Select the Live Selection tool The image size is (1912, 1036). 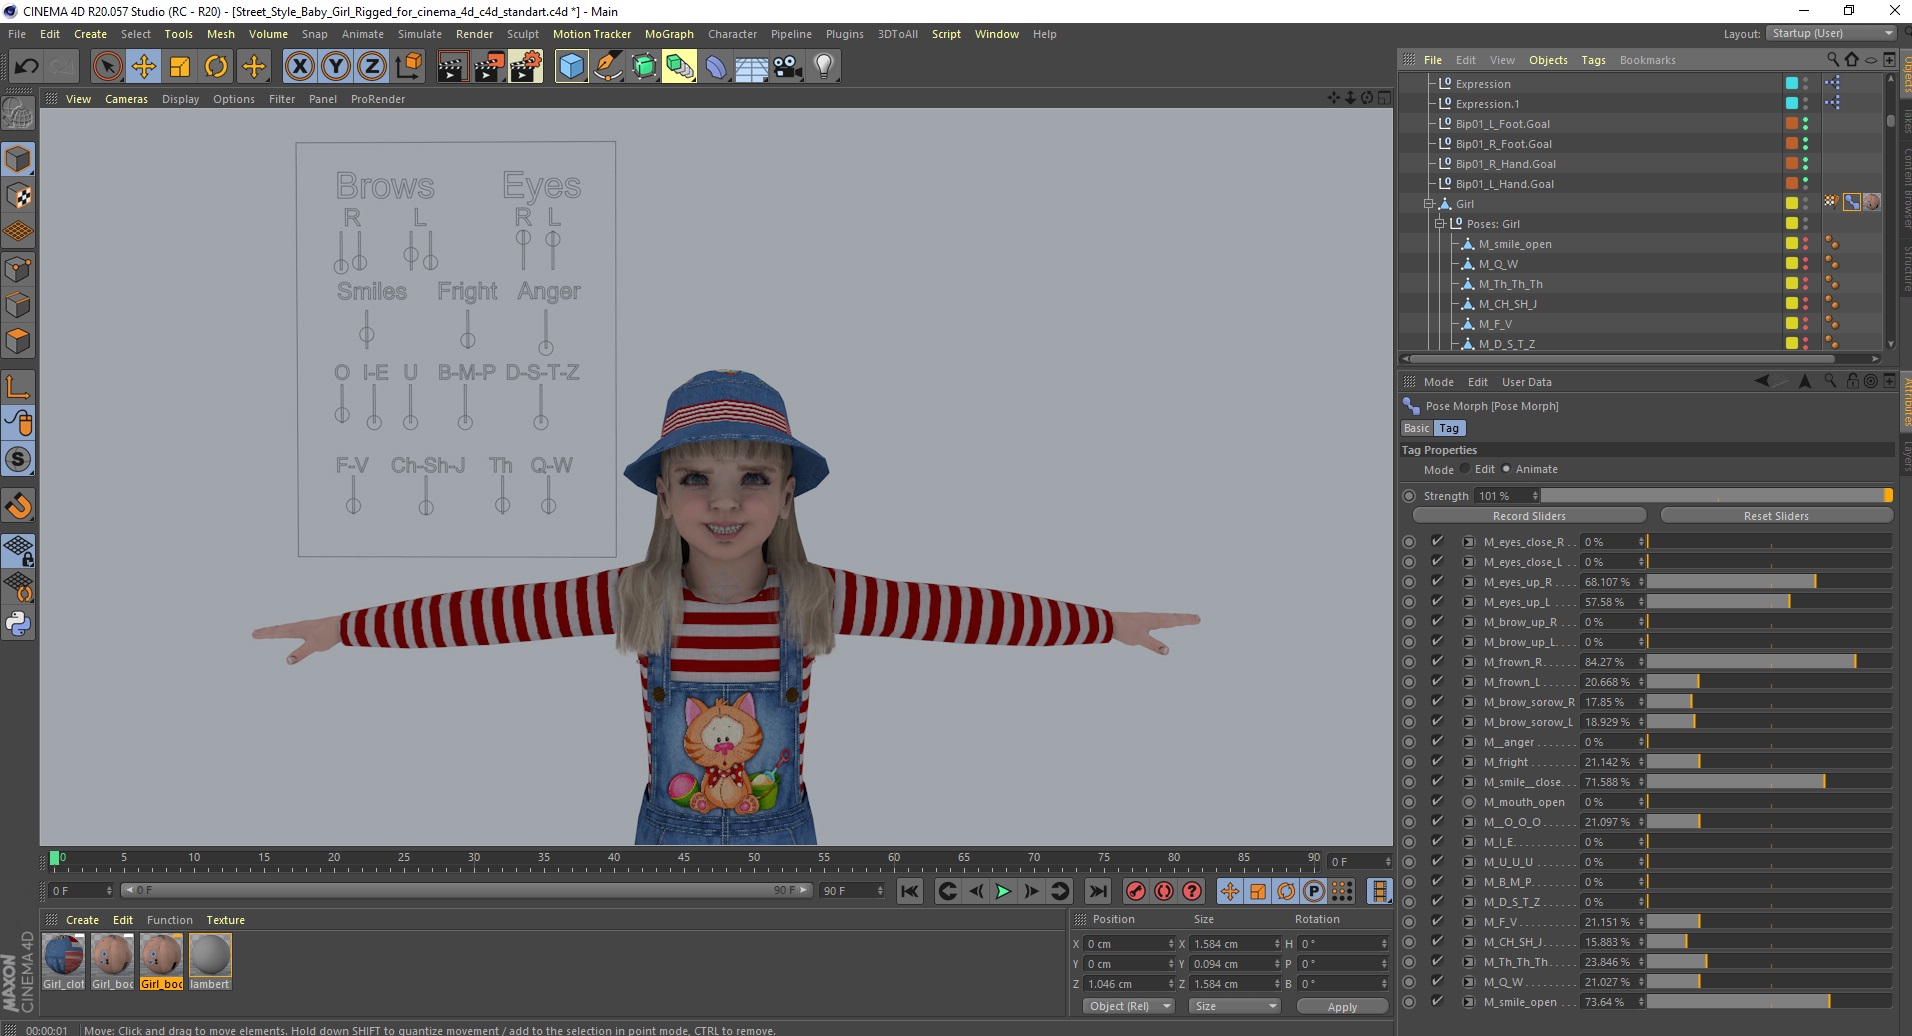coord(107,67)
